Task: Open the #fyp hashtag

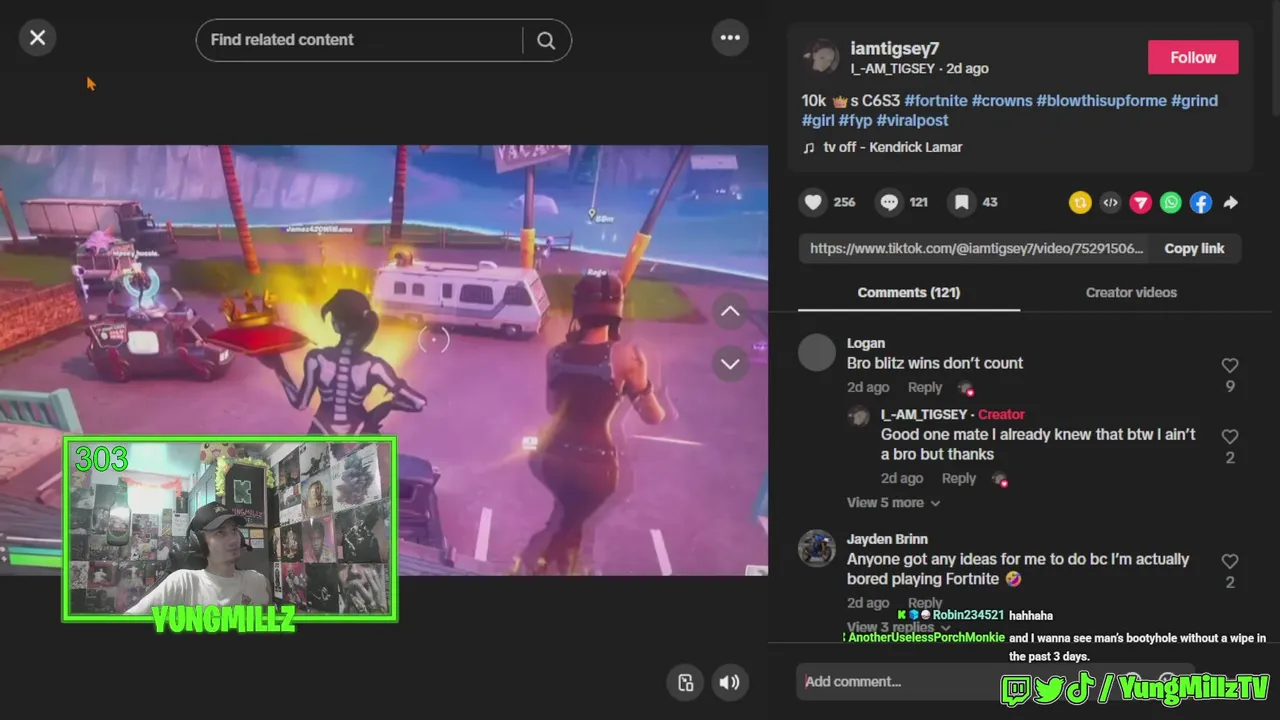Action: click(855, 120)
